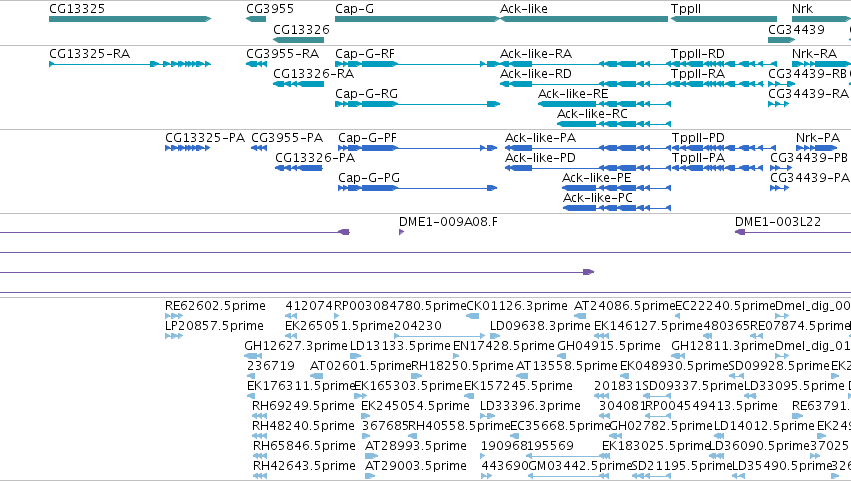Select the RH65846.5prime EST
851x481 pixels.
pos(259,457)
